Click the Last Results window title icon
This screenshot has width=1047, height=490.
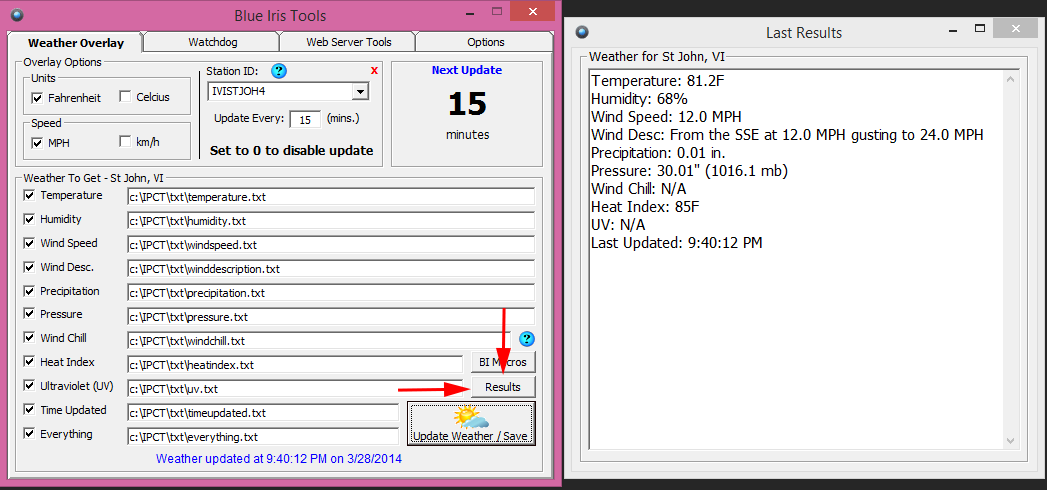click(x=583, y=32)
